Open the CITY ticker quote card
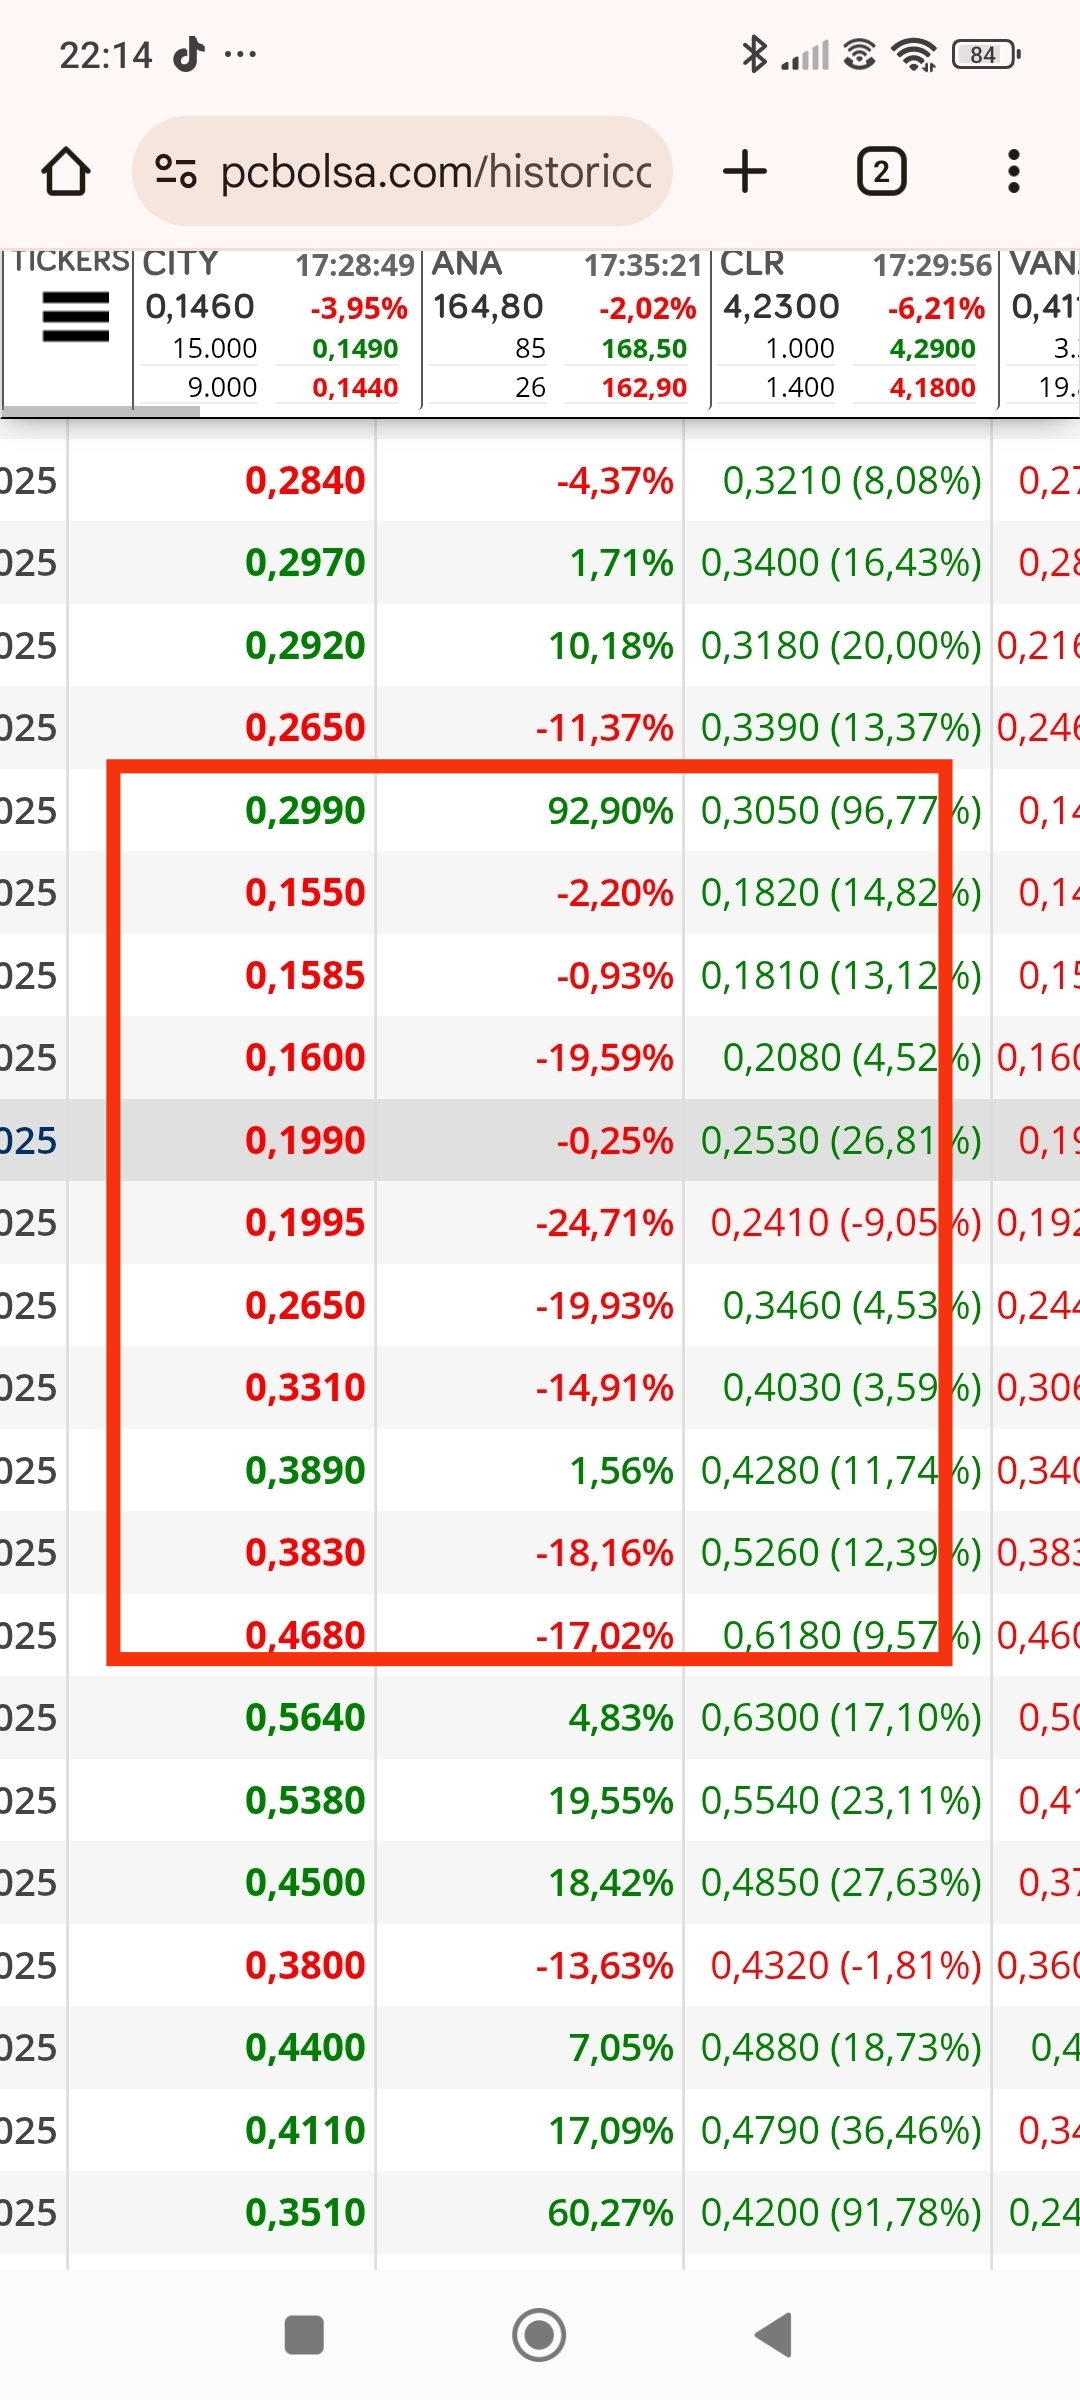This screenshot has width=1080, height=2400. (x=277, y=327)
